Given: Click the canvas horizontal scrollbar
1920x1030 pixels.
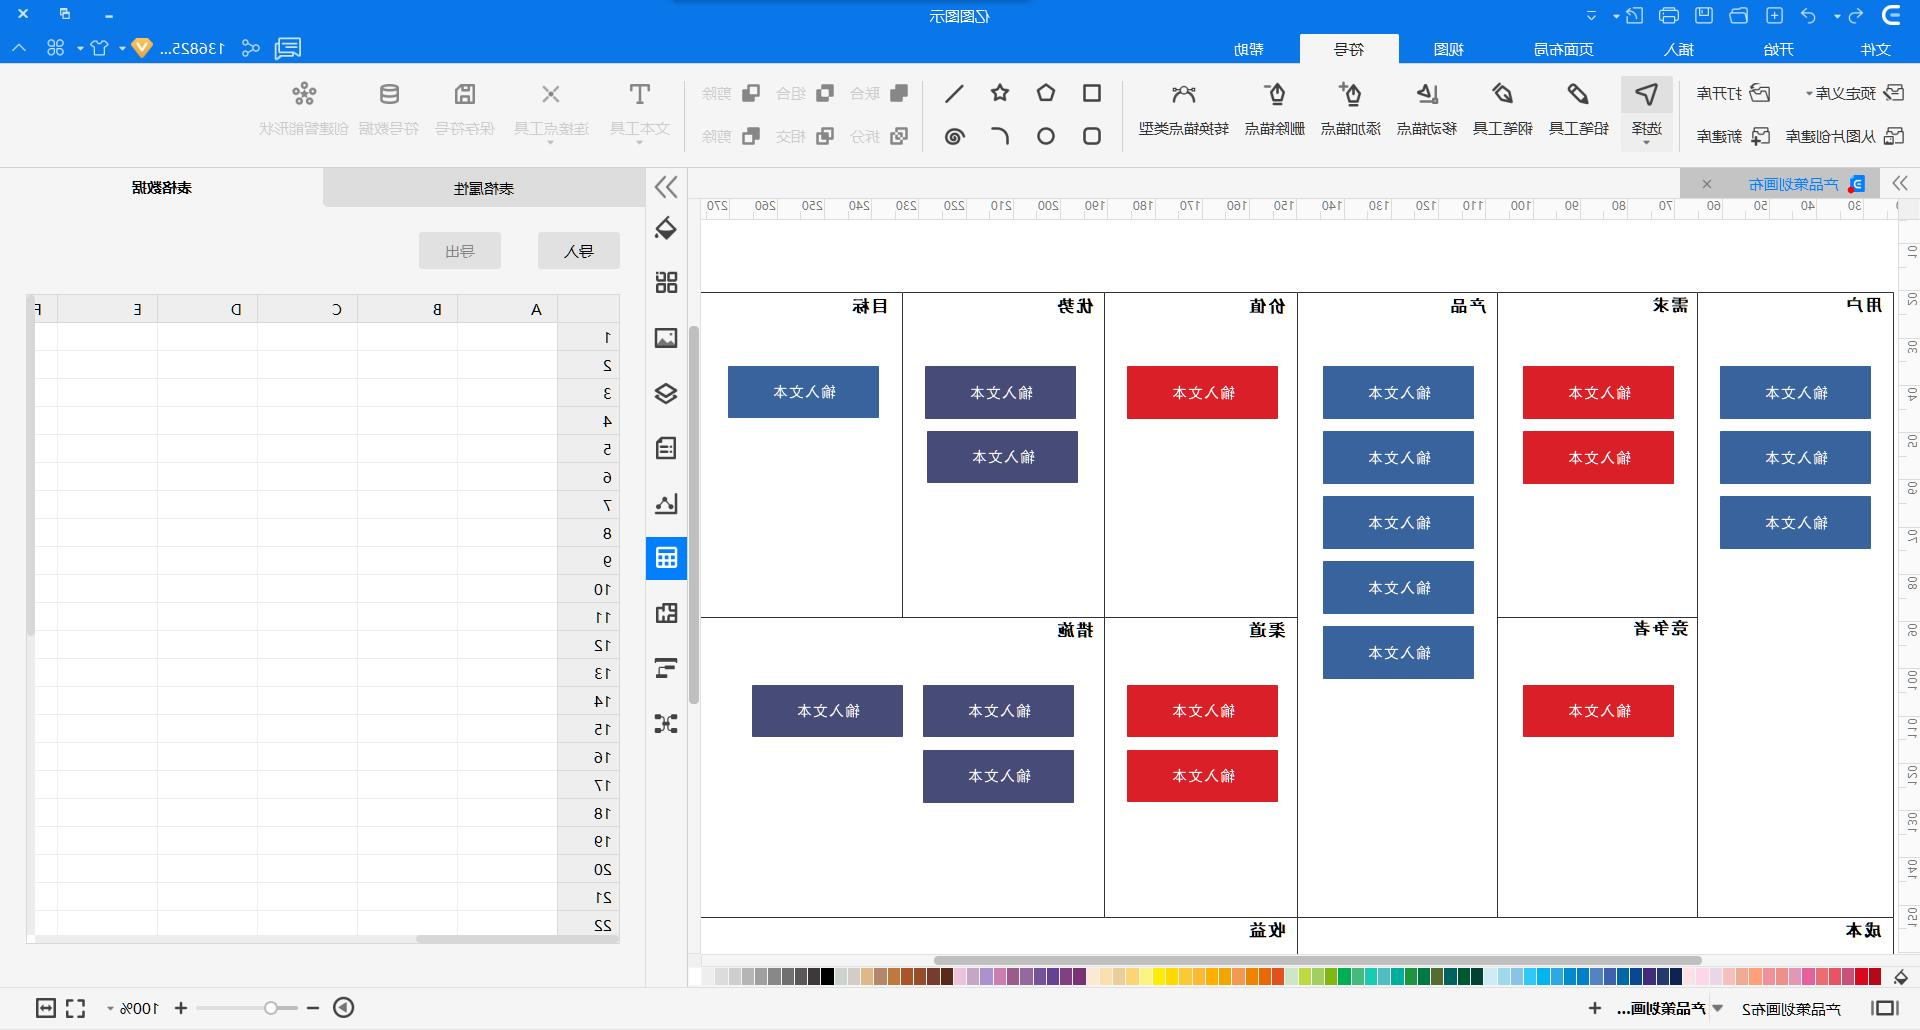Looking at the screenshot, I should coord(1317,960).
